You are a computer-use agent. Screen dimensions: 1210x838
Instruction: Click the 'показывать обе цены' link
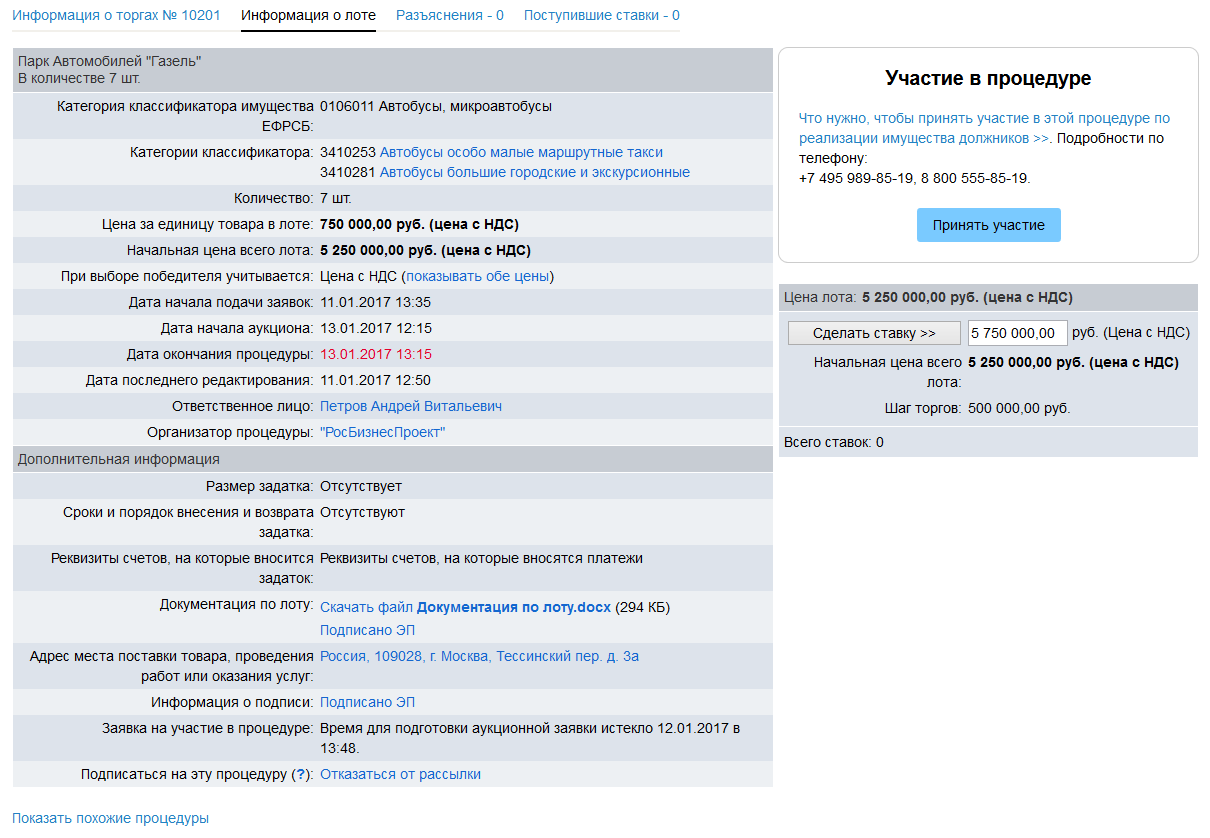[x=478, y=276]
